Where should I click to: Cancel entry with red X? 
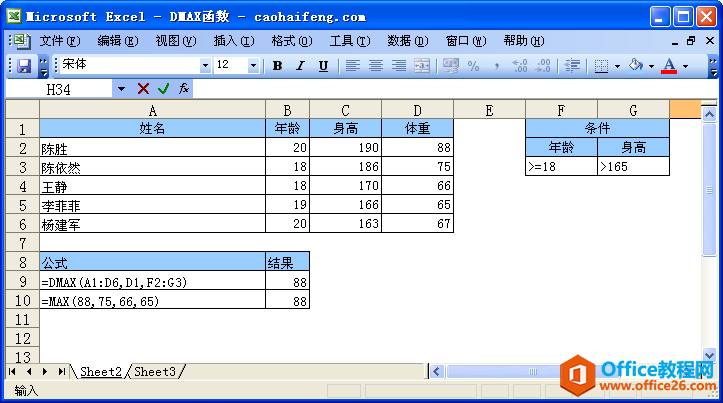(143, 89)
